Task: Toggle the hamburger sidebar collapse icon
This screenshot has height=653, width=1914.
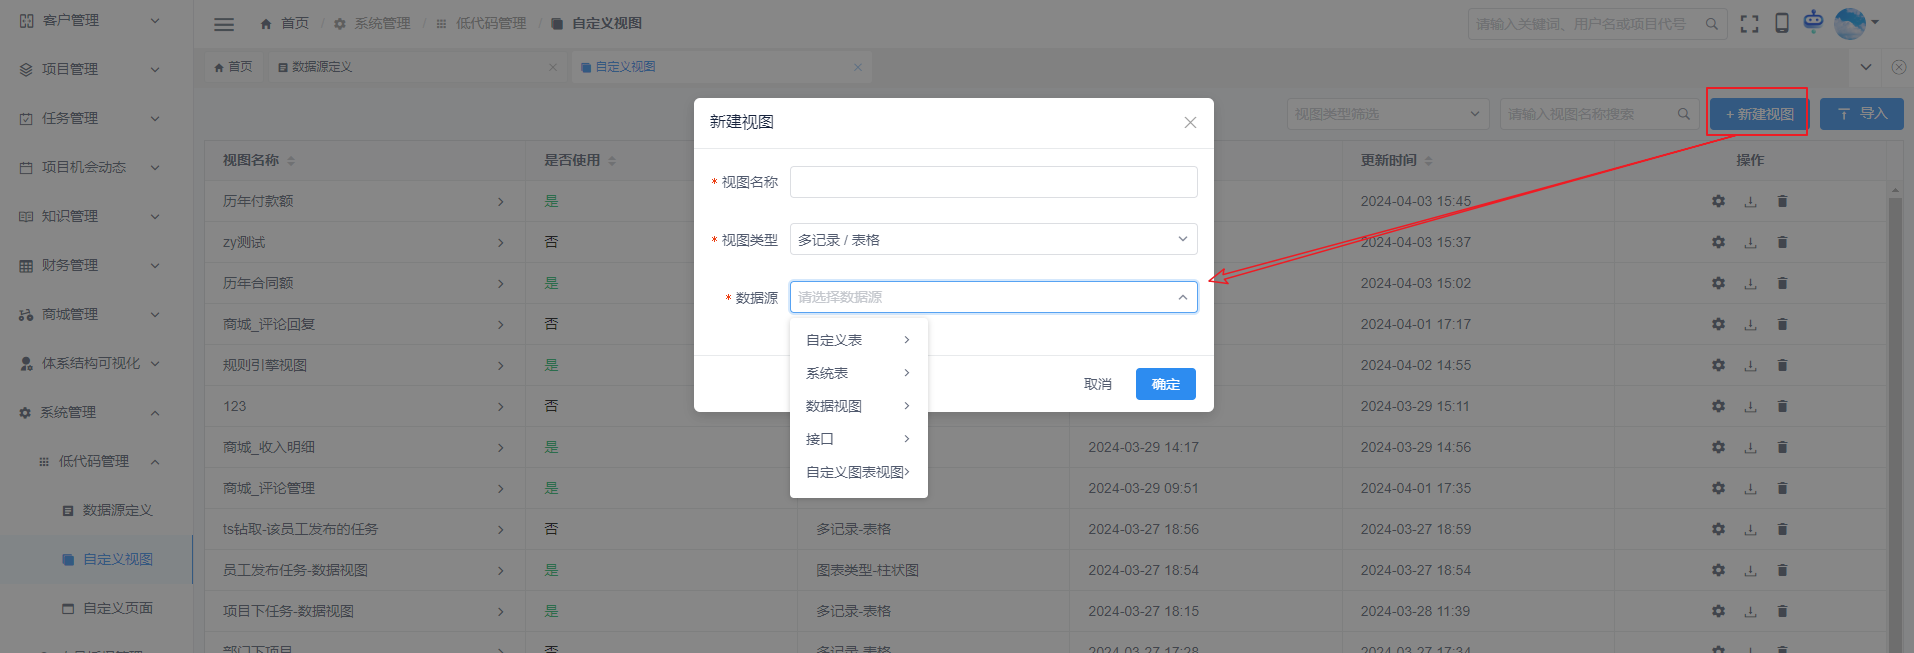Action: [224, 24]
